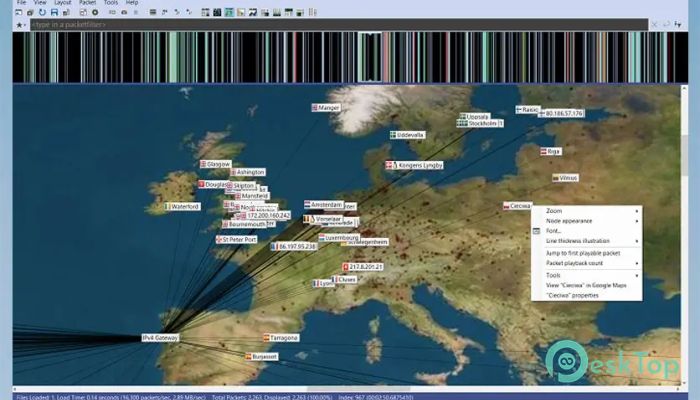
Task: Click the Luxembourg node label
Action: [339, 238]
